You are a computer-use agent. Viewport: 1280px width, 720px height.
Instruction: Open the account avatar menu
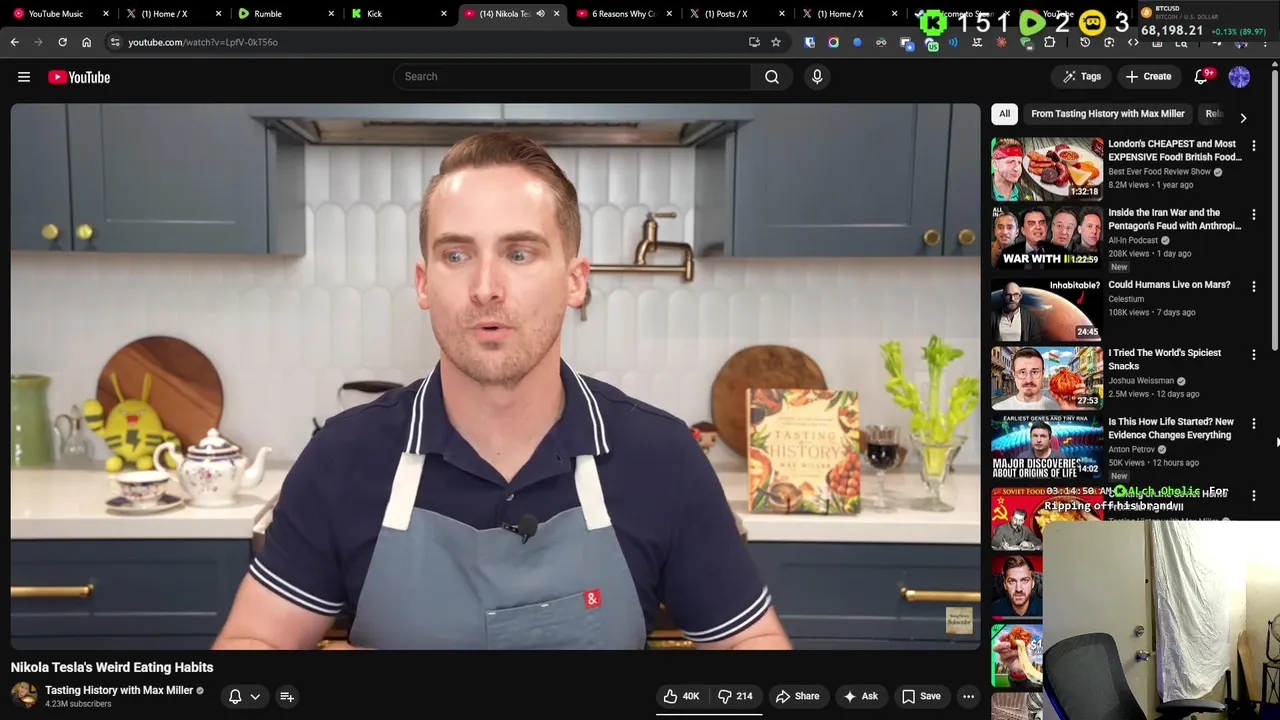click(1239, 77)
